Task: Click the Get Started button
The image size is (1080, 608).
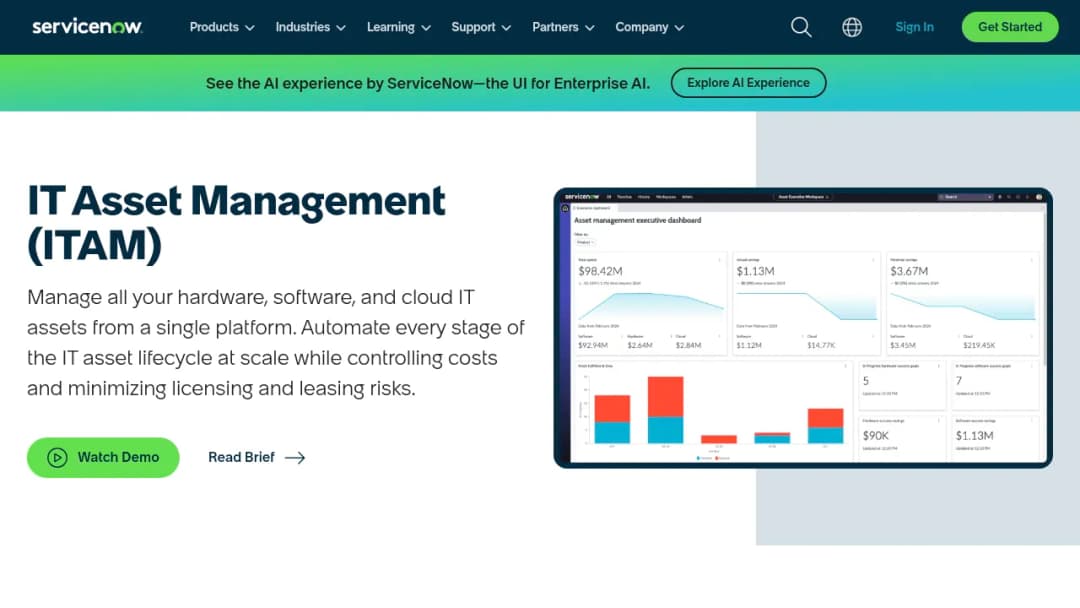Action: 1010,27
